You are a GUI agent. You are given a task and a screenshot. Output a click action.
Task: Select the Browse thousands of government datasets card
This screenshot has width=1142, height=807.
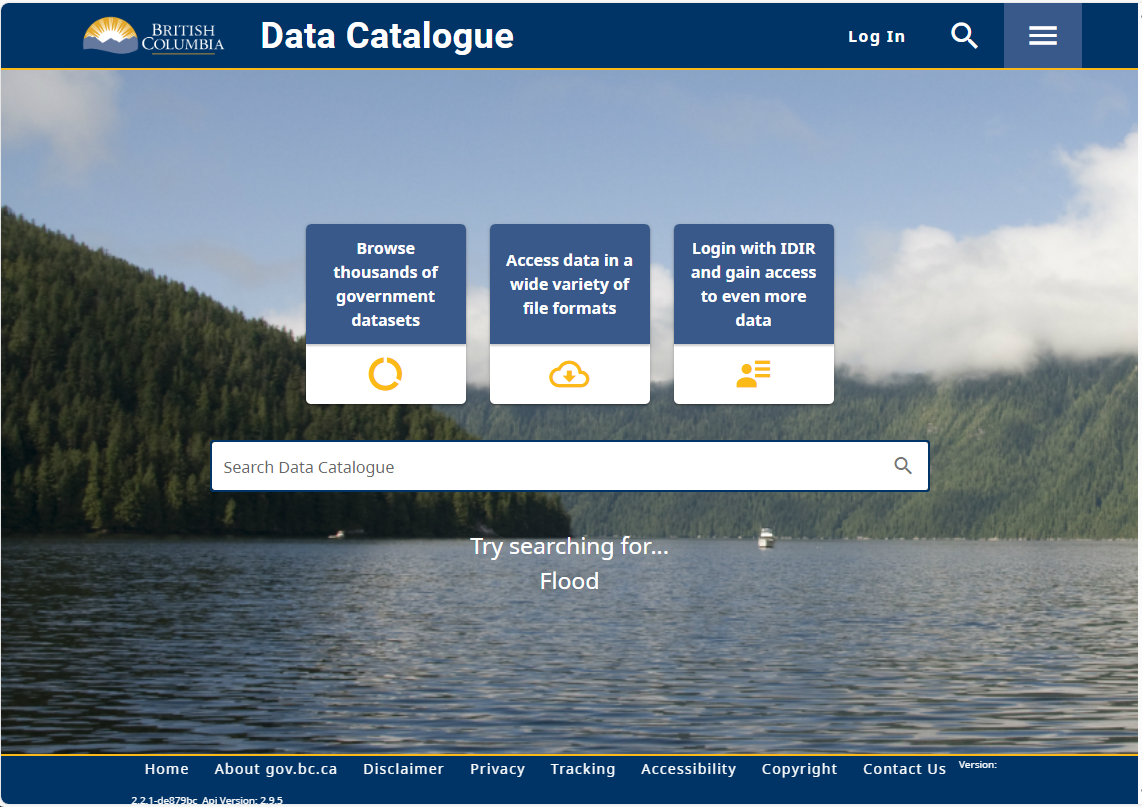pos(385,285)
